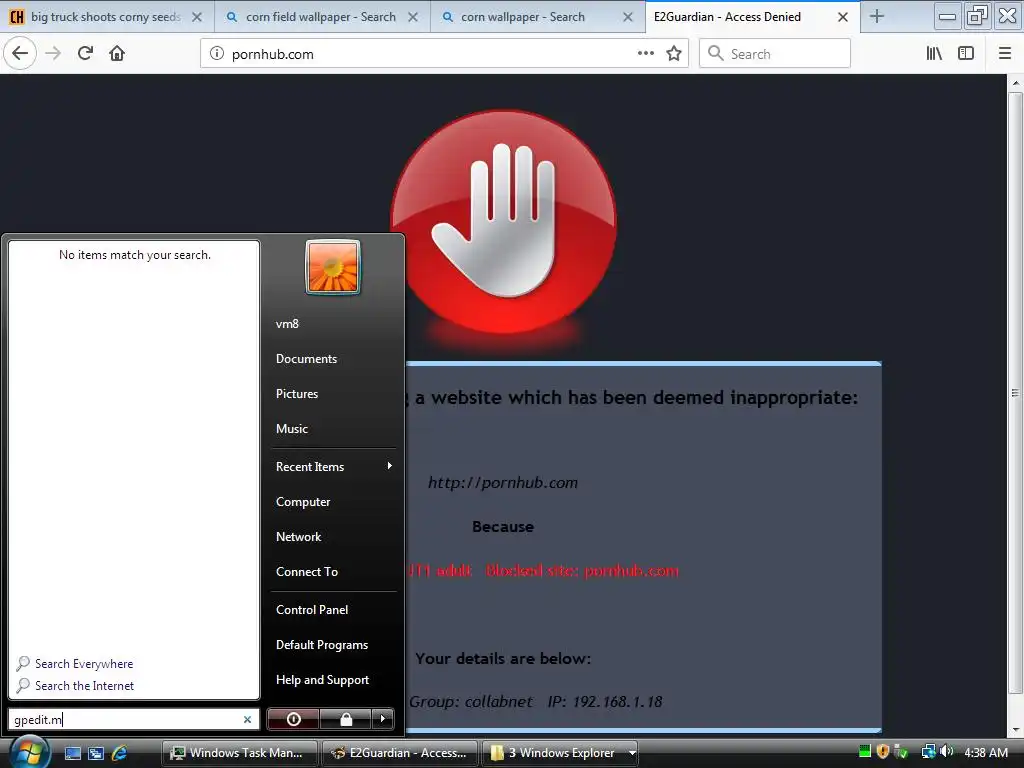Click the vertical scrollbar thumb
Viewport: 1024px width, 768px height.
(x=1016, y=393)
